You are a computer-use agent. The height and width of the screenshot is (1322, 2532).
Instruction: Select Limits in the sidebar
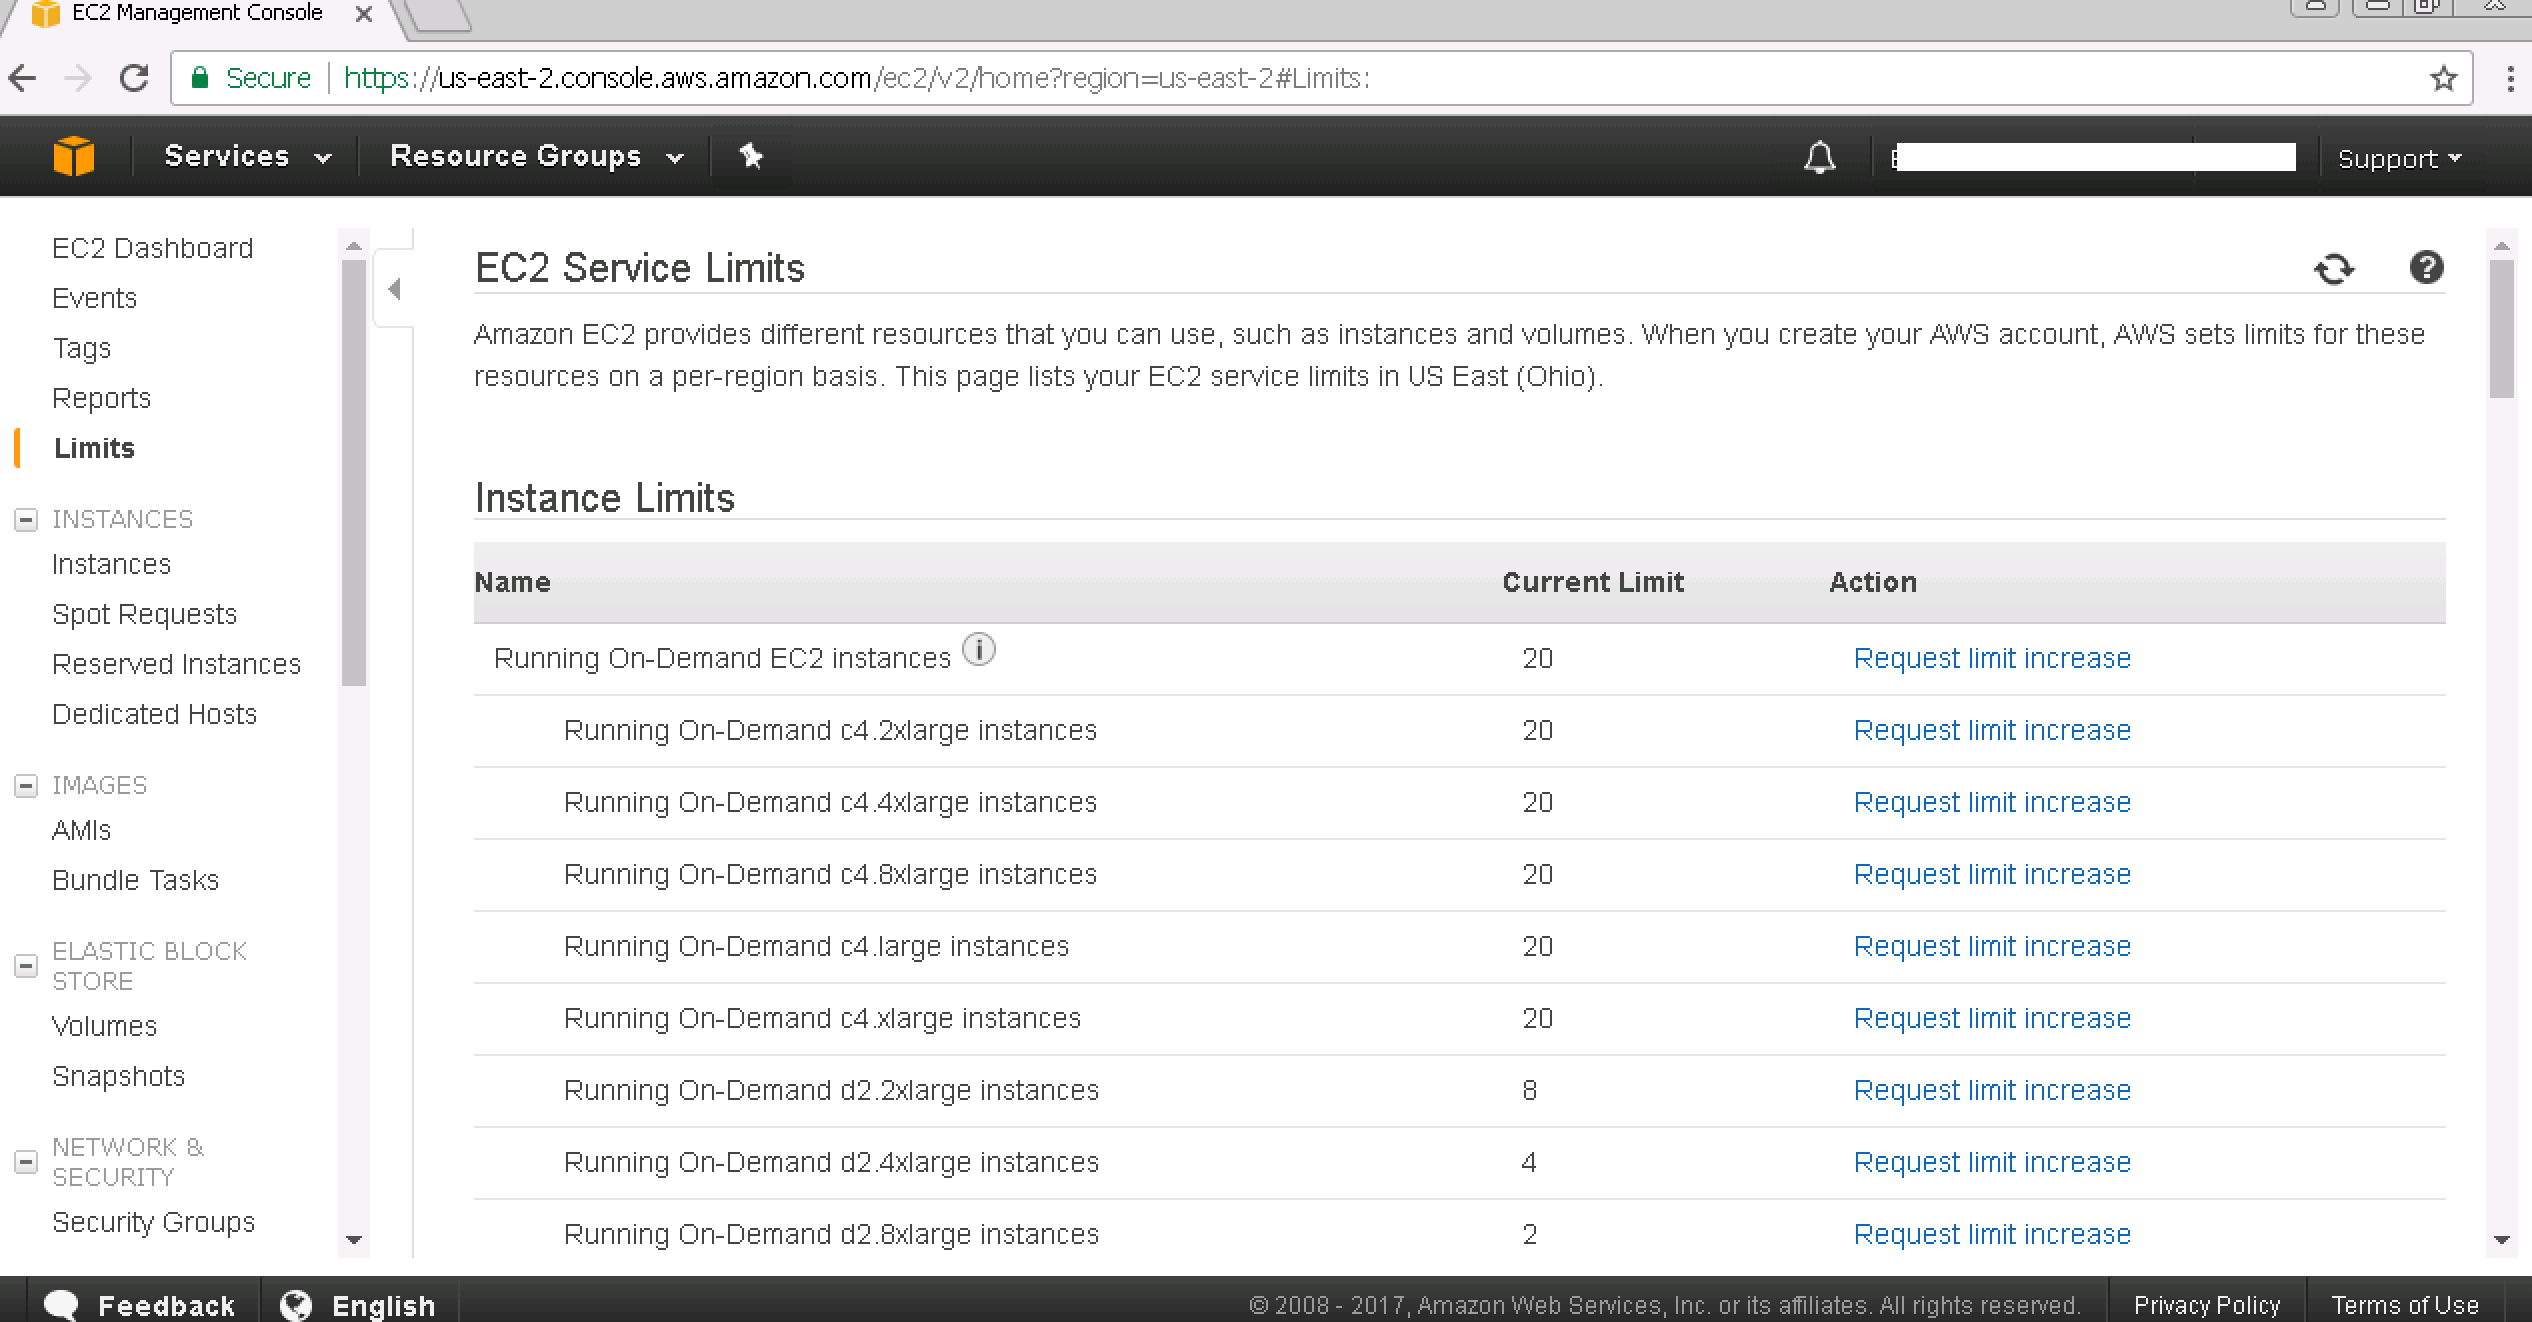tap(94, 448)
